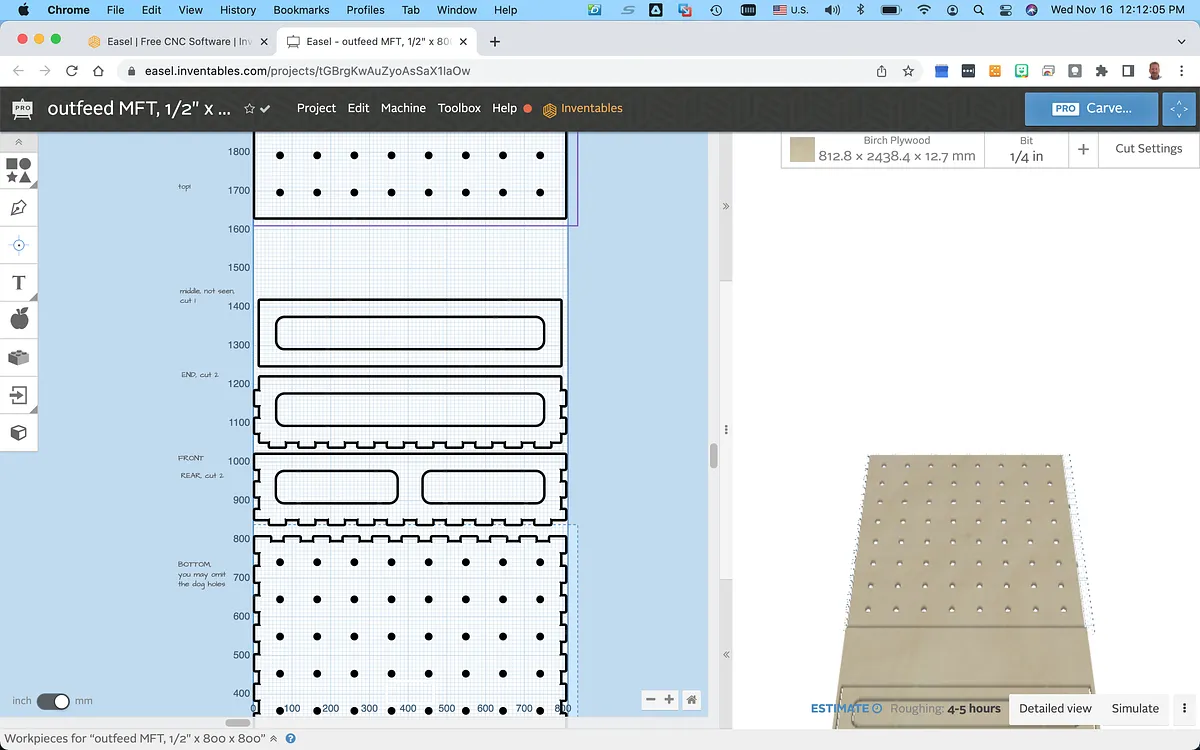Viewport: 1200px width, 750px height.
Task: Select the Pen drawing tool
Action: coord(18,208)
